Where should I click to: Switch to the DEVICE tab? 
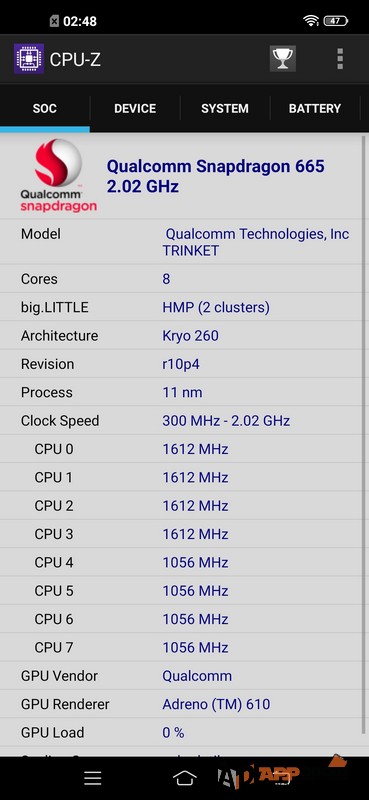click(x=135, y=108)
